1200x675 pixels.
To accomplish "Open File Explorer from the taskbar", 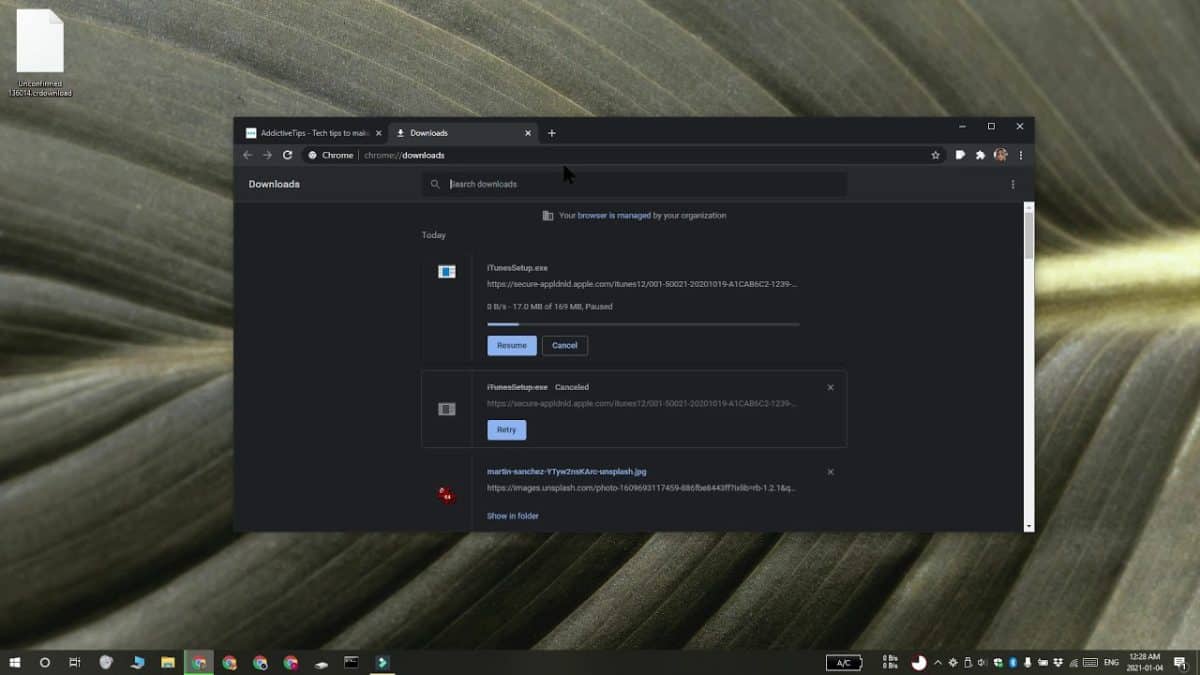I will (x=168, y=662).
